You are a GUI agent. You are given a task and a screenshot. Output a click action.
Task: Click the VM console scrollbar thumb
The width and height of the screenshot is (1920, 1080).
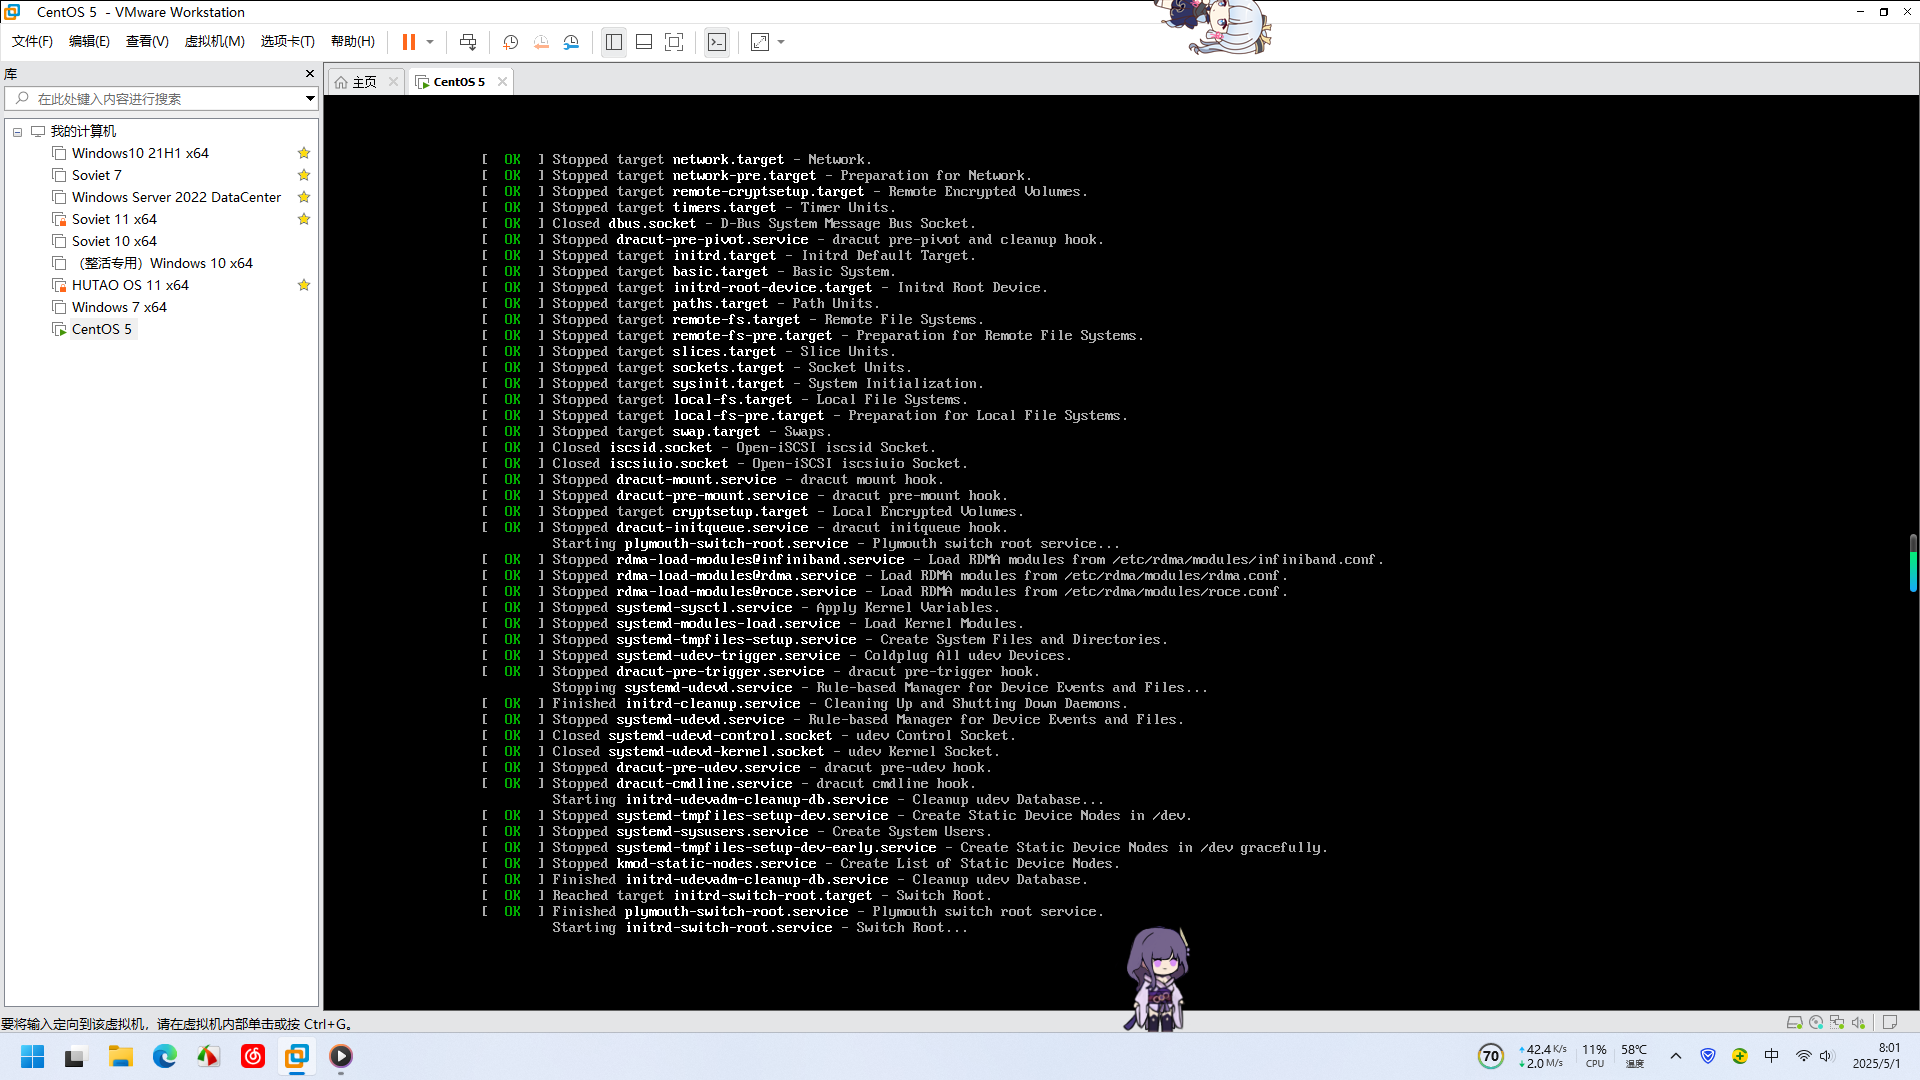click(x=1913, y=563)
